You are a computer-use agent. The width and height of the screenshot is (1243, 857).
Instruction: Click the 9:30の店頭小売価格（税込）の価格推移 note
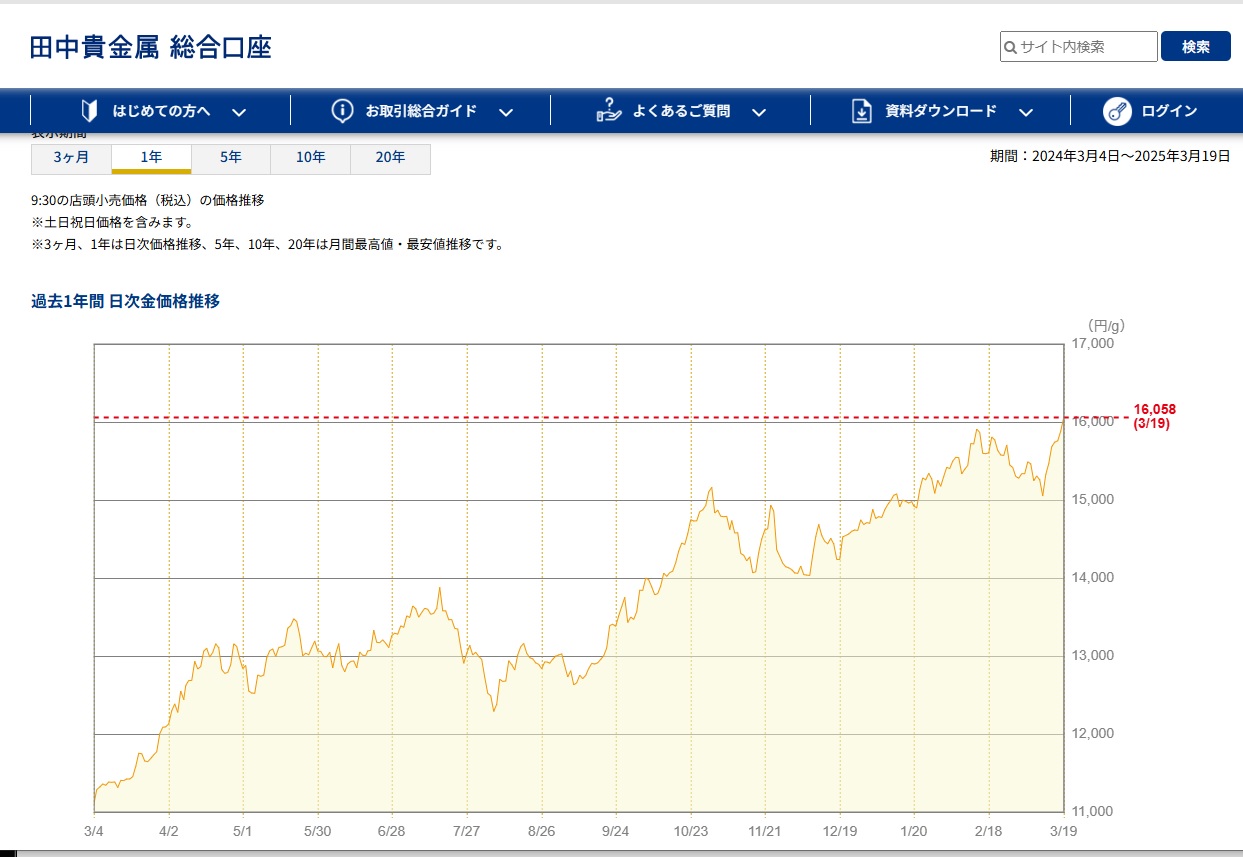click(x=148, y=200)
